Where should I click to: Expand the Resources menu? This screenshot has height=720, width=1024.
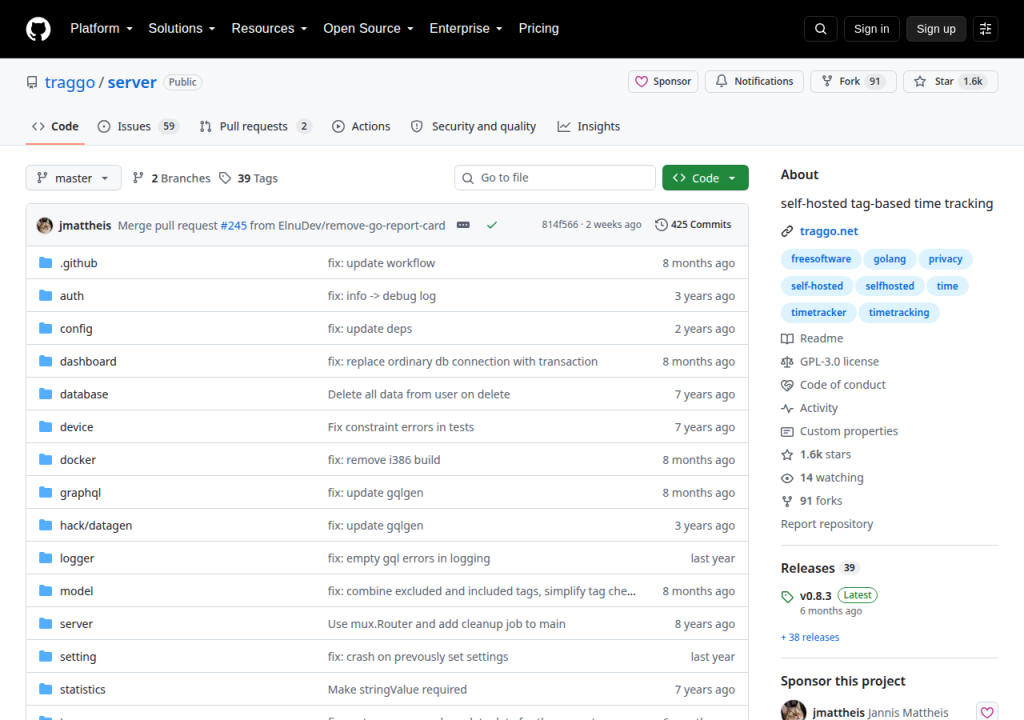coord(269,29)
